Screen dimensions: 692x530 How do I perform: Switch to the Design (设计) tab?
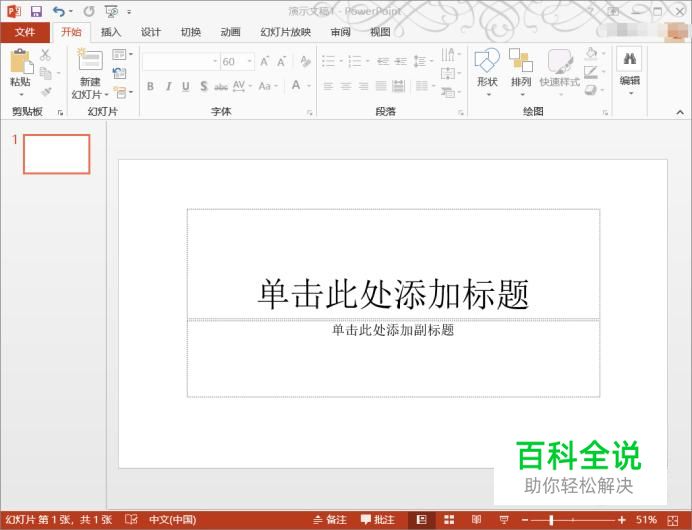(x=151, y=32)
